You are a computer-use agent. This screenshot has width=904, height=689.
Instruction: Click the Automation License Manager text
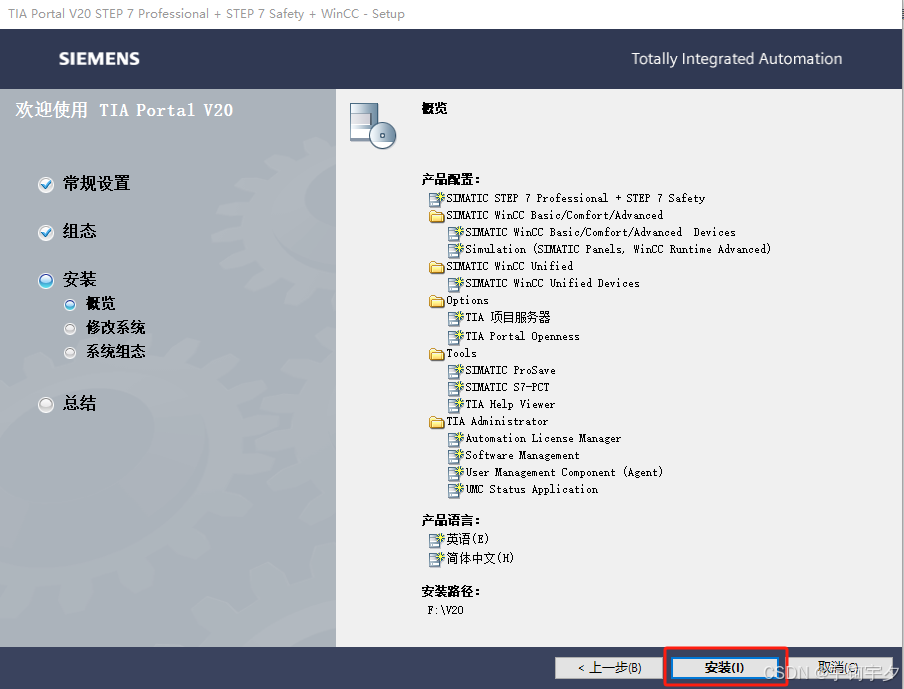click(x=543, y=438)
